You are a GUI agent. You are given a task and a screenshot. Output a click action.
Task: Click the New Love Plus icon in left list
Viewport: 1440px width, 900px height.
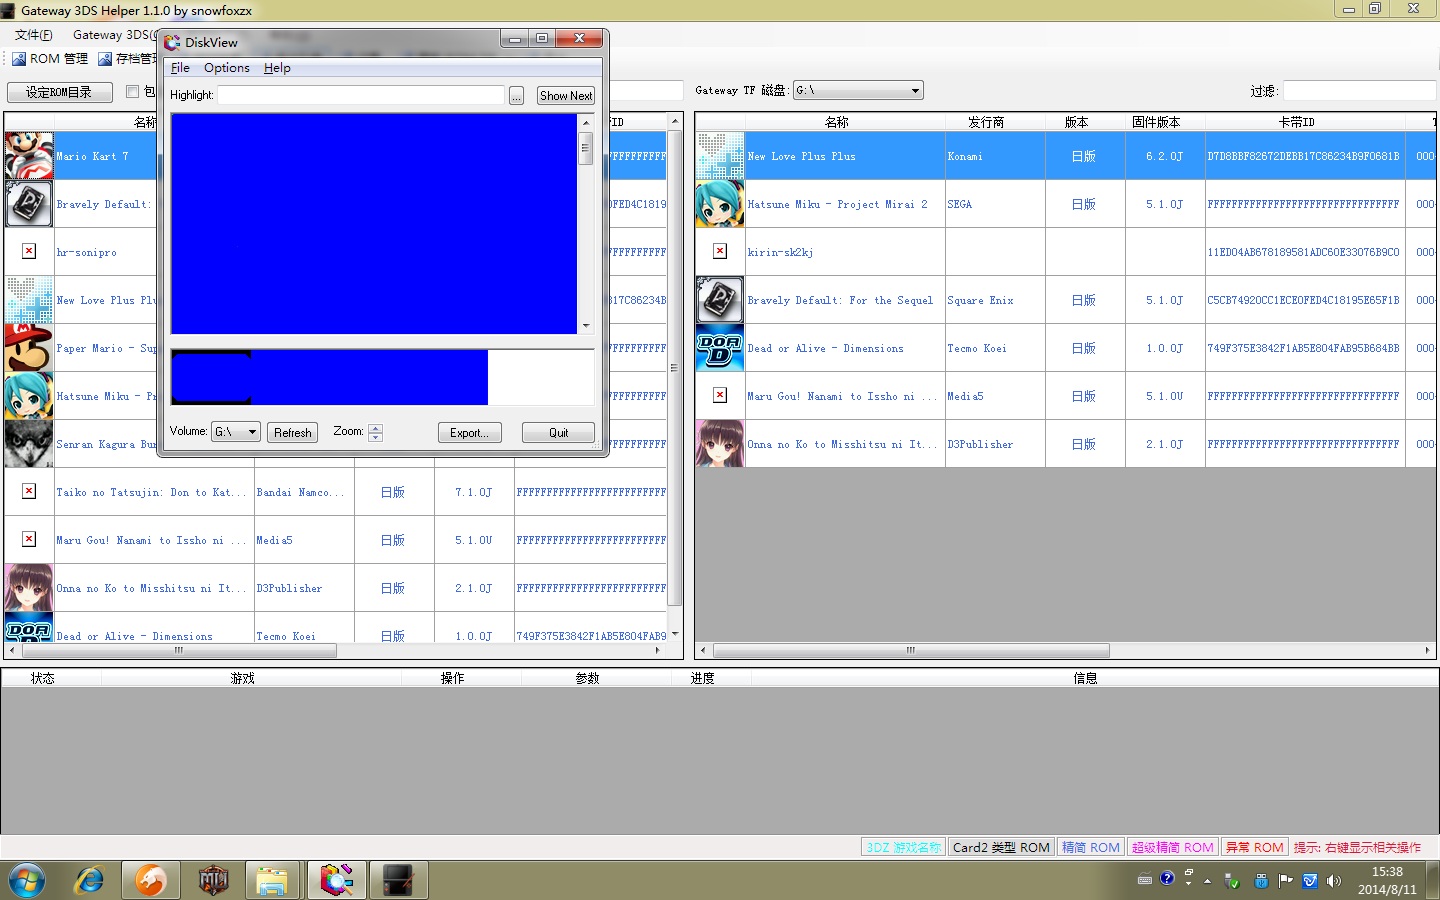pos(29,300)
